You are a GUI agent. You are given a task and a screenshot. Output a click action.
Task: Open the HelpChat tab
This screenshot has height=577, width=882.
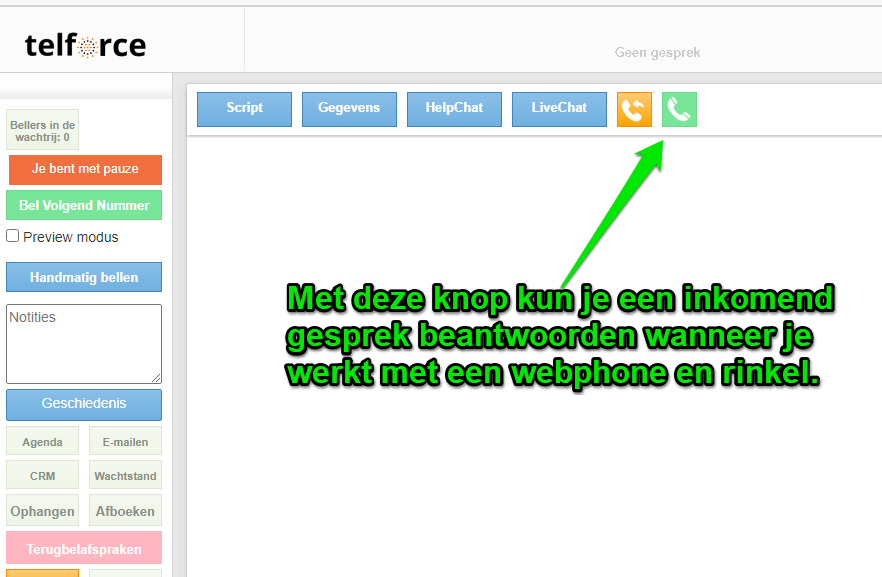[454, 109]
